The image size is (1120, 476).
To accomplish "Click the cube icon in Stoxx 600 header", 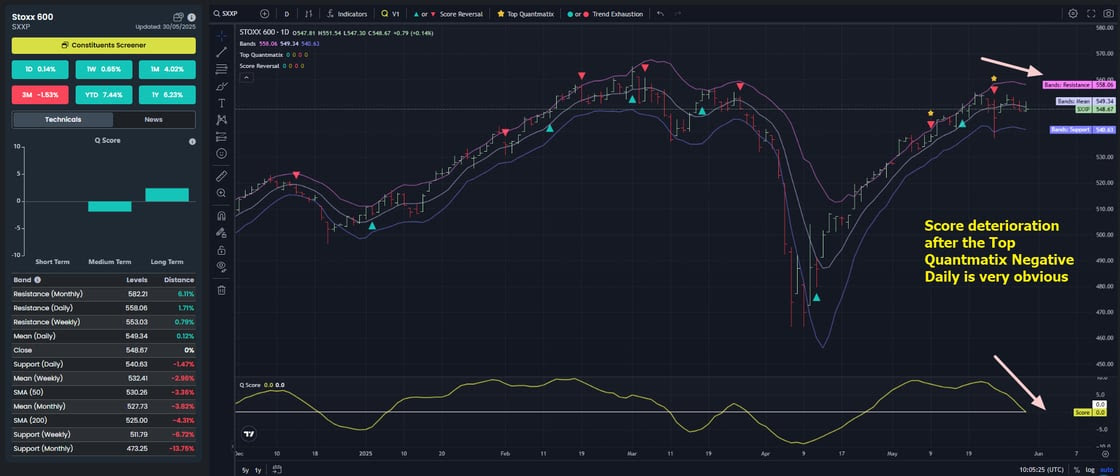I will click(179, 16).
